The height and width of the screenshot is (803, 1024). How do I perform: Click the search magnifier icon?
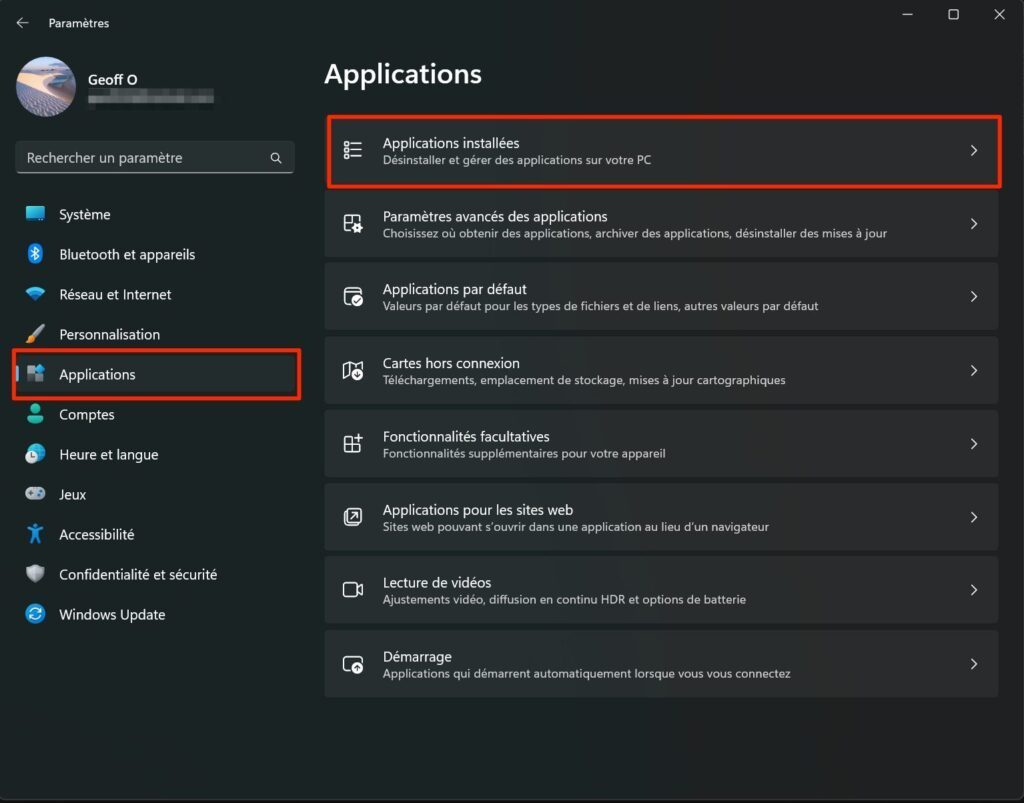(x=276, y=158)
